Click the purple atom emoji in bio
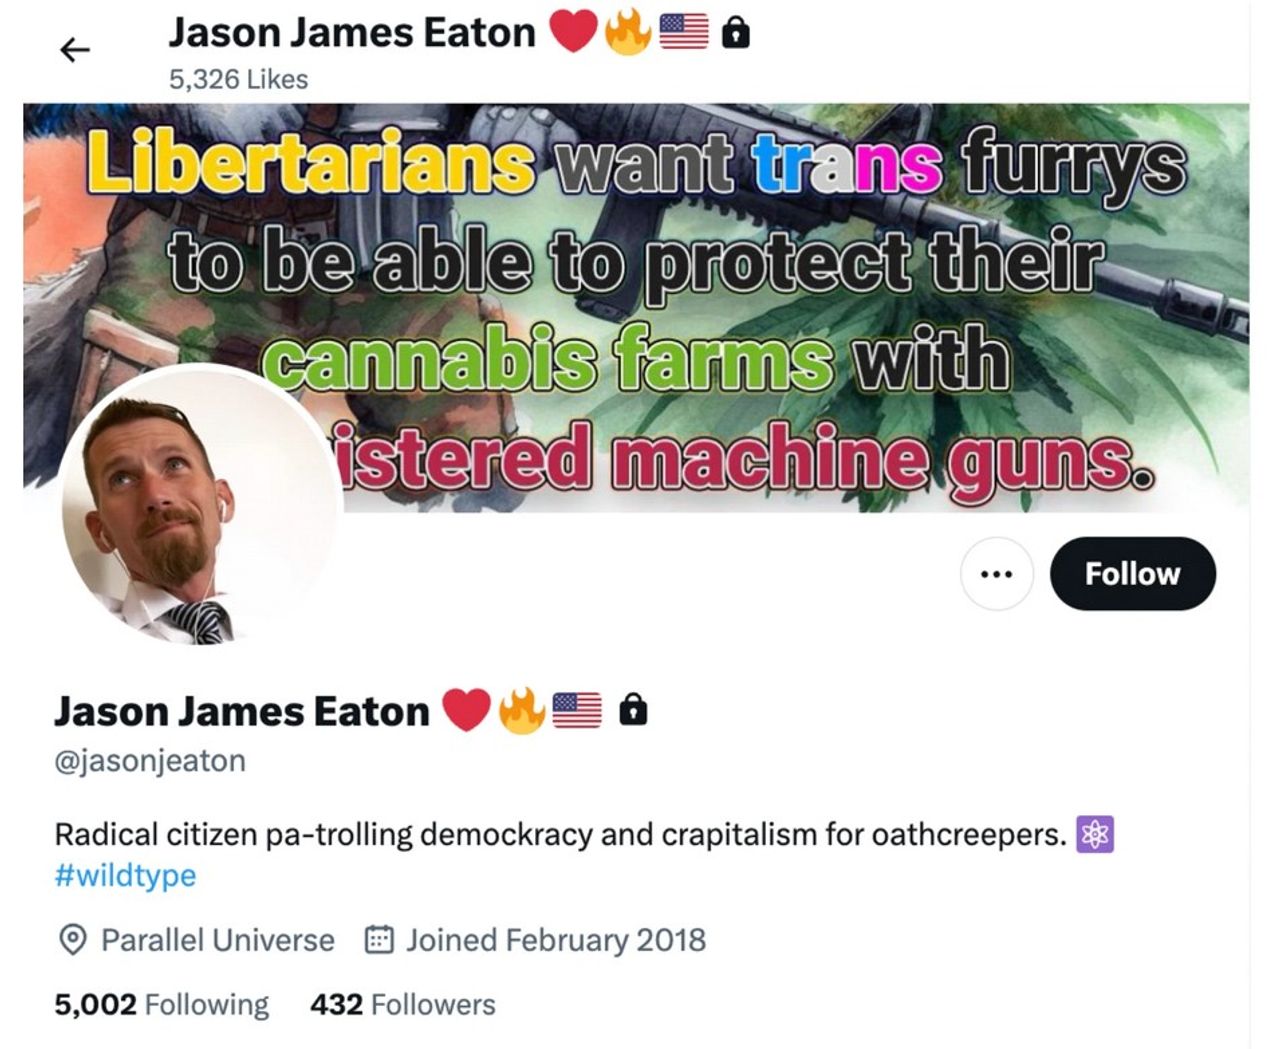The width and height of the screenshot is (1280, 1049). pos(1095,834)
